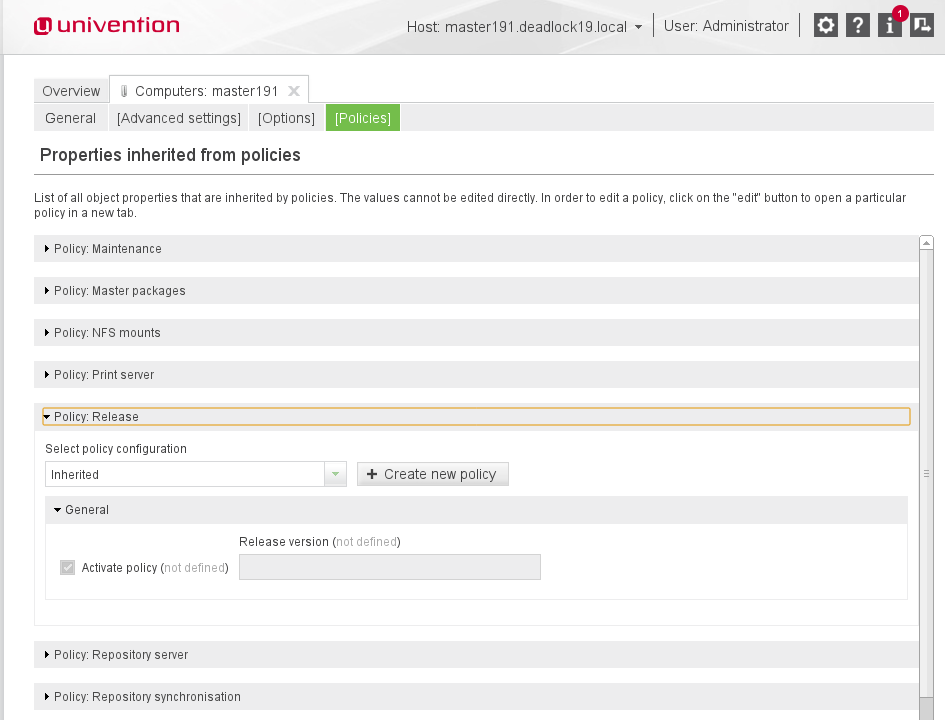This screenshot has height=720, width=945.
Task: Collapse the General subsection
Action: click(x=87, y=510)
